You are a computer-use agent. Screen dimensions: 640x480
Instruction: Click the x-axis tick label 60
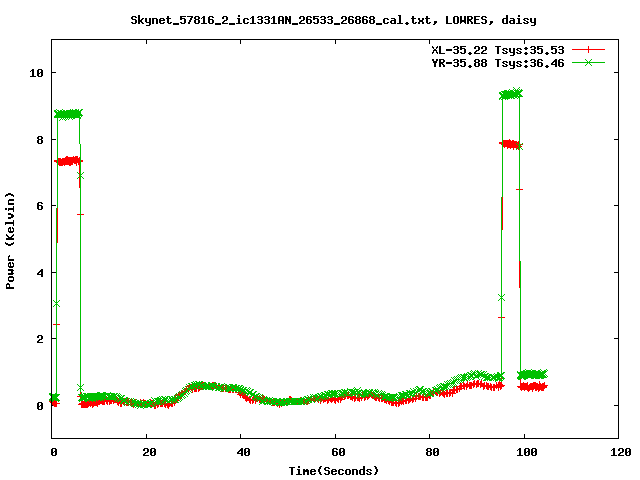[x=338, y=452]
